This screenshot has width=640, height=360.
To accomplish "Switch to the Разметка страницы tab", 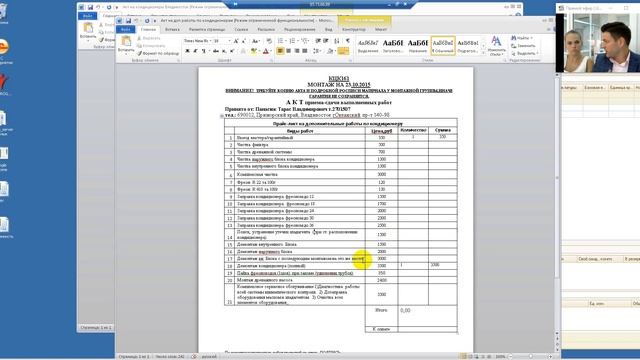I will (207, 29).
